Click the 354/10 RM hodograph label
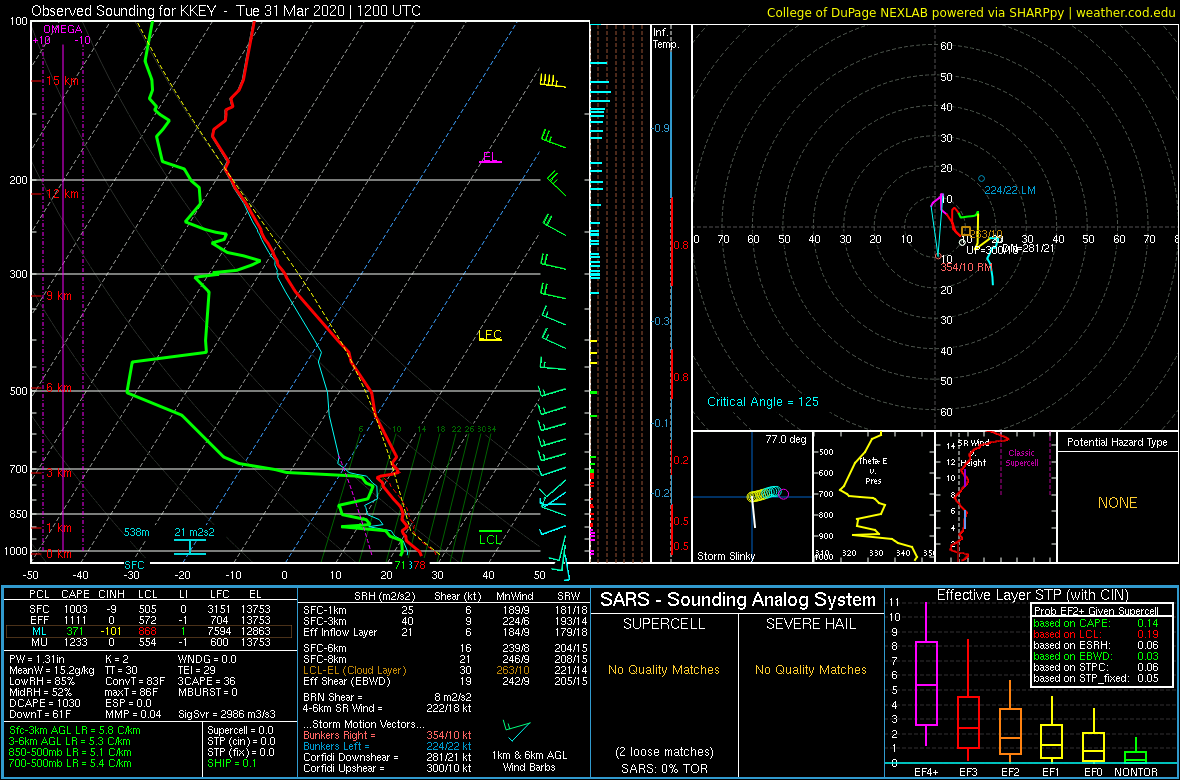 [x=966, y=266]
